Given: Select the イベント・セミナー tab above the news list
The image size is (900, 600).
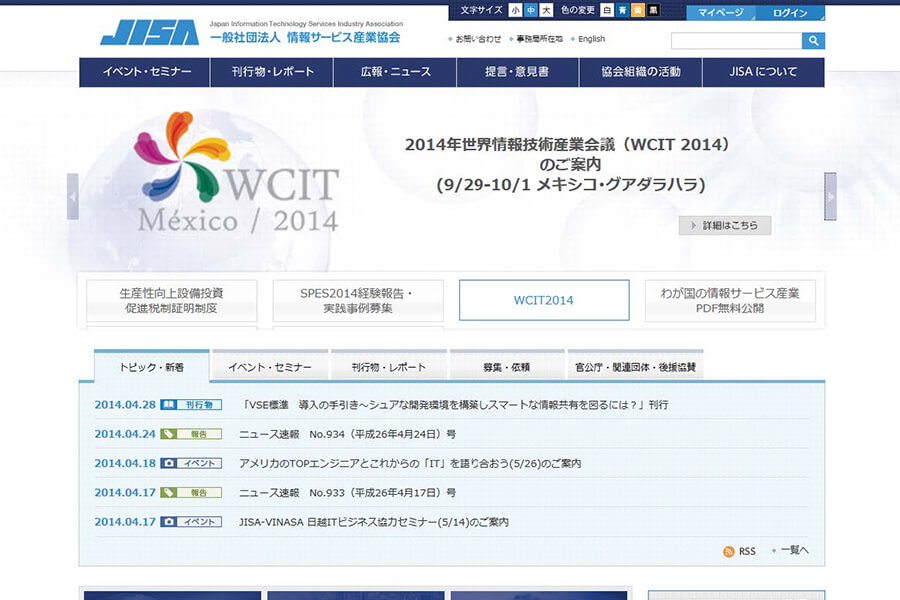Looking at the screenshot, I should 270,367.
